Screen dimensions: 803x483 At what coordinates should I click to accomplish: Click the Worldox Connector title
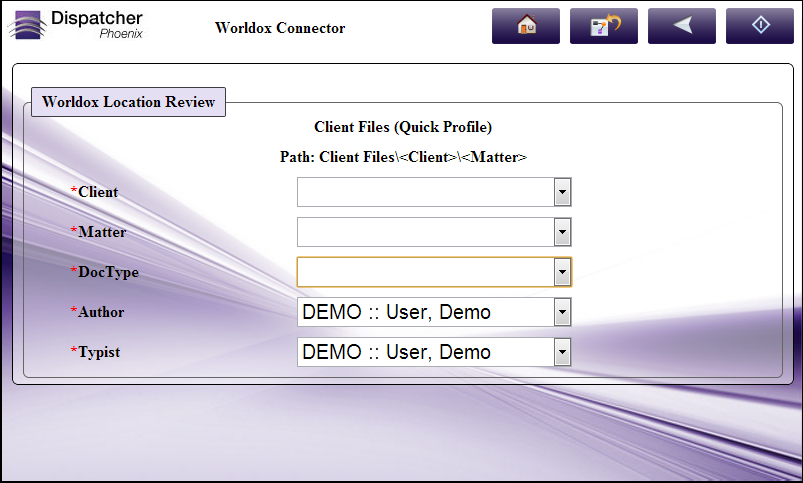pos(280,28)
